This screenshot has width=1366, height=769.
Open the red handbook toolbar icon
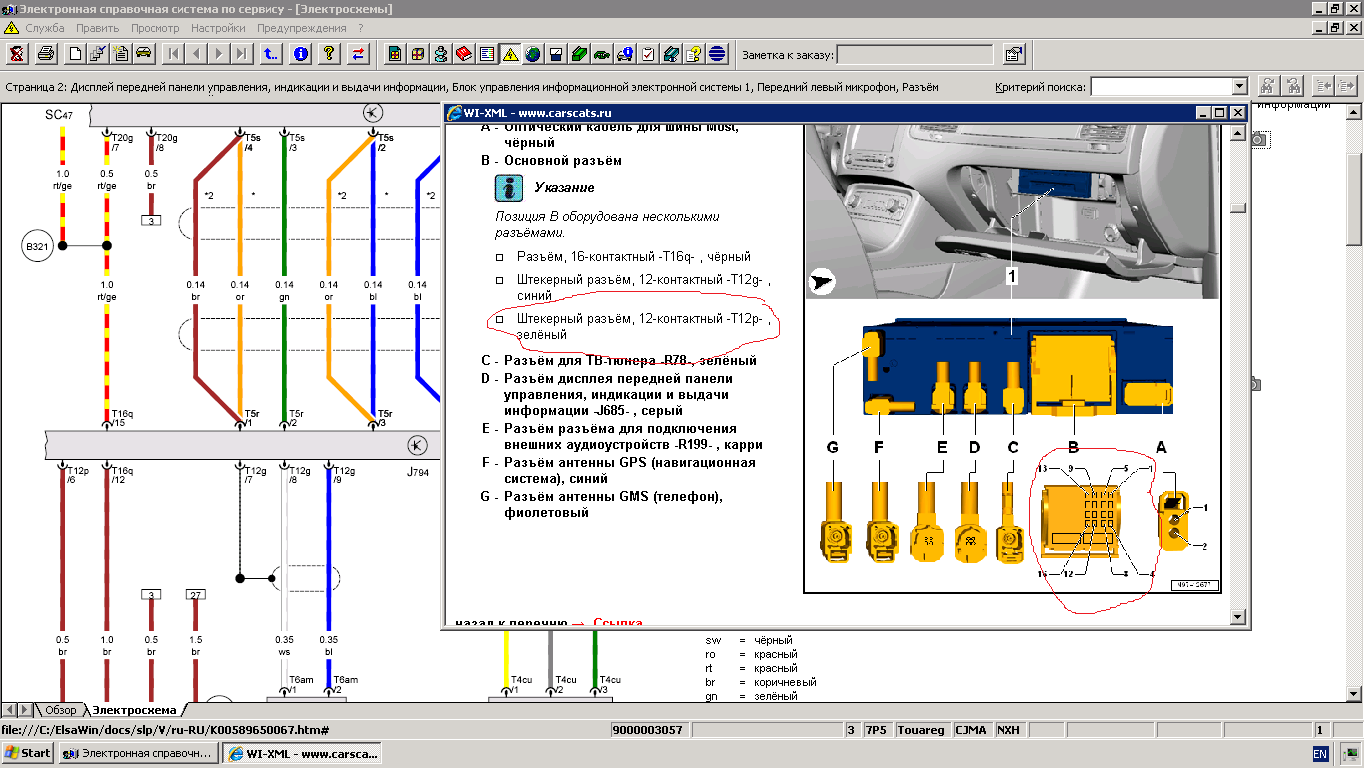point(464,53)
